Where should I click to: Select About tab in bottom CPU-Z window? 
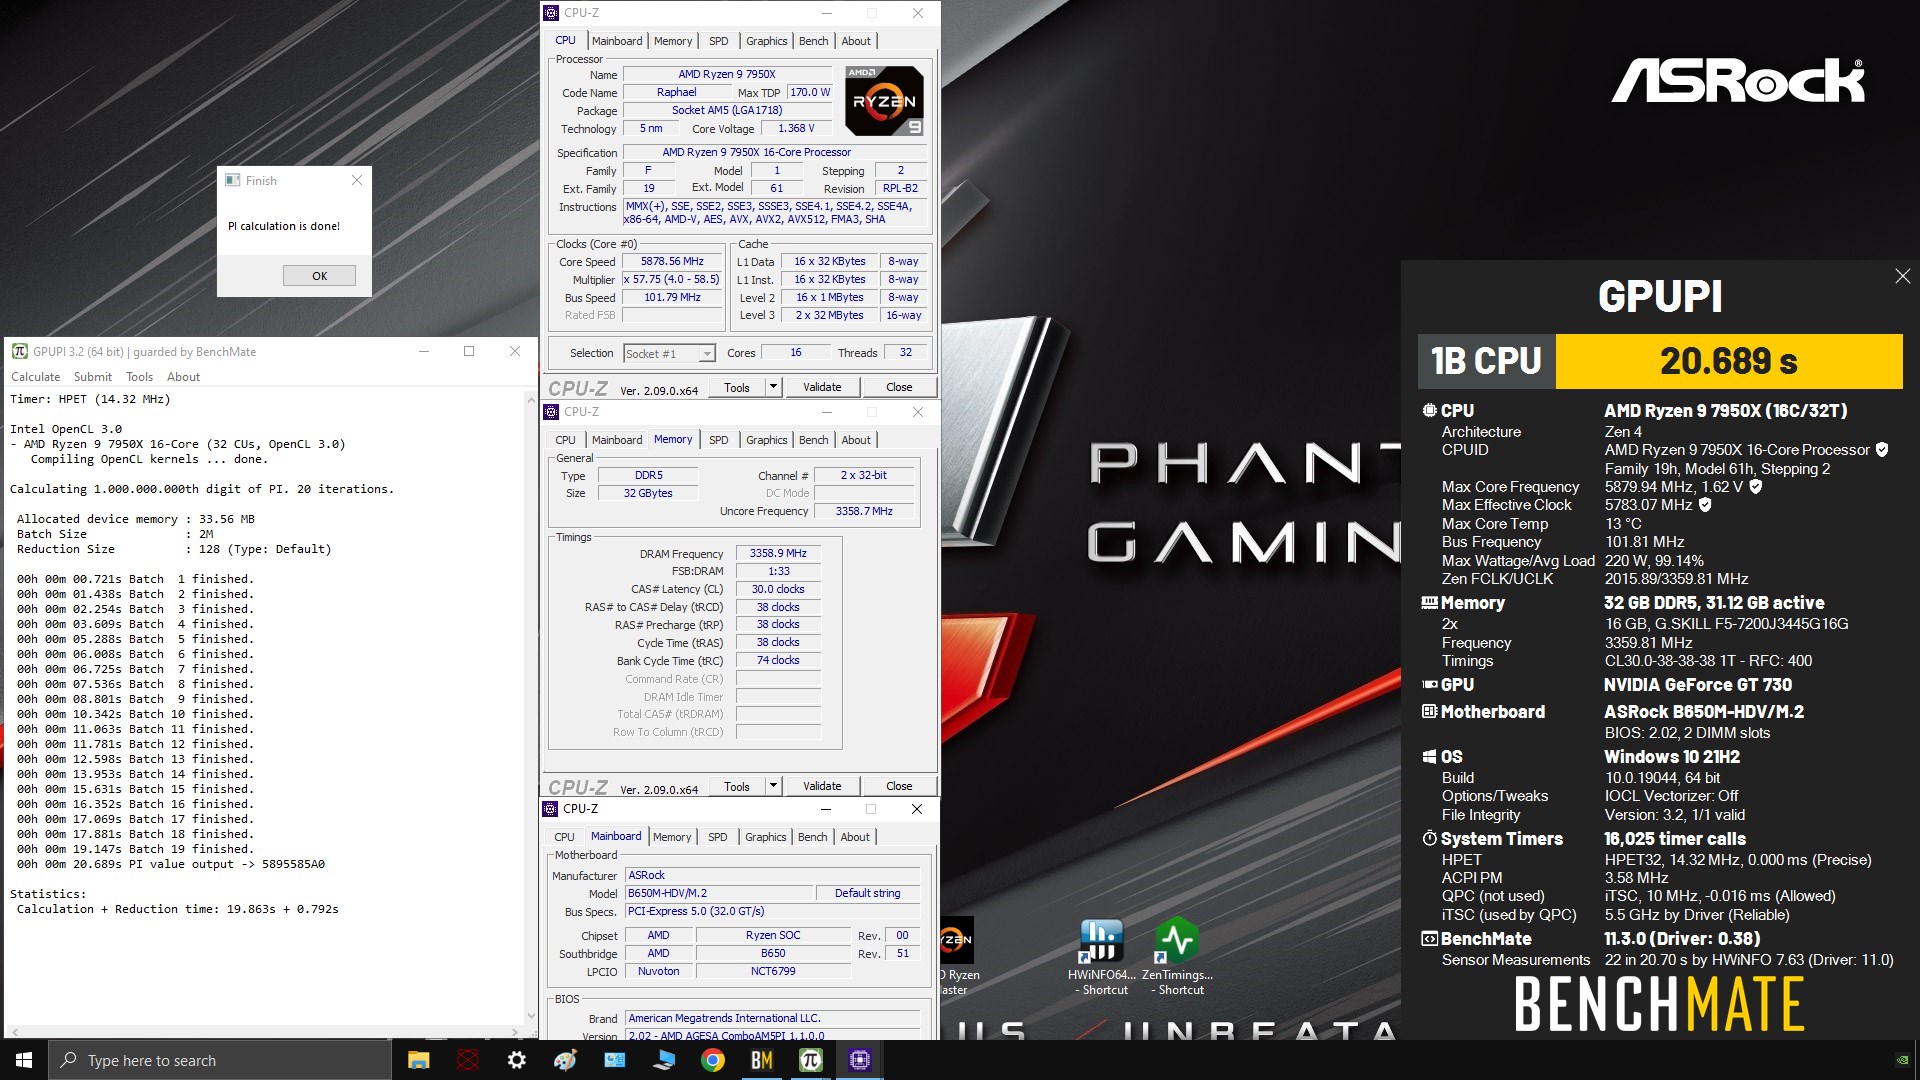click(x=854, y=837)
